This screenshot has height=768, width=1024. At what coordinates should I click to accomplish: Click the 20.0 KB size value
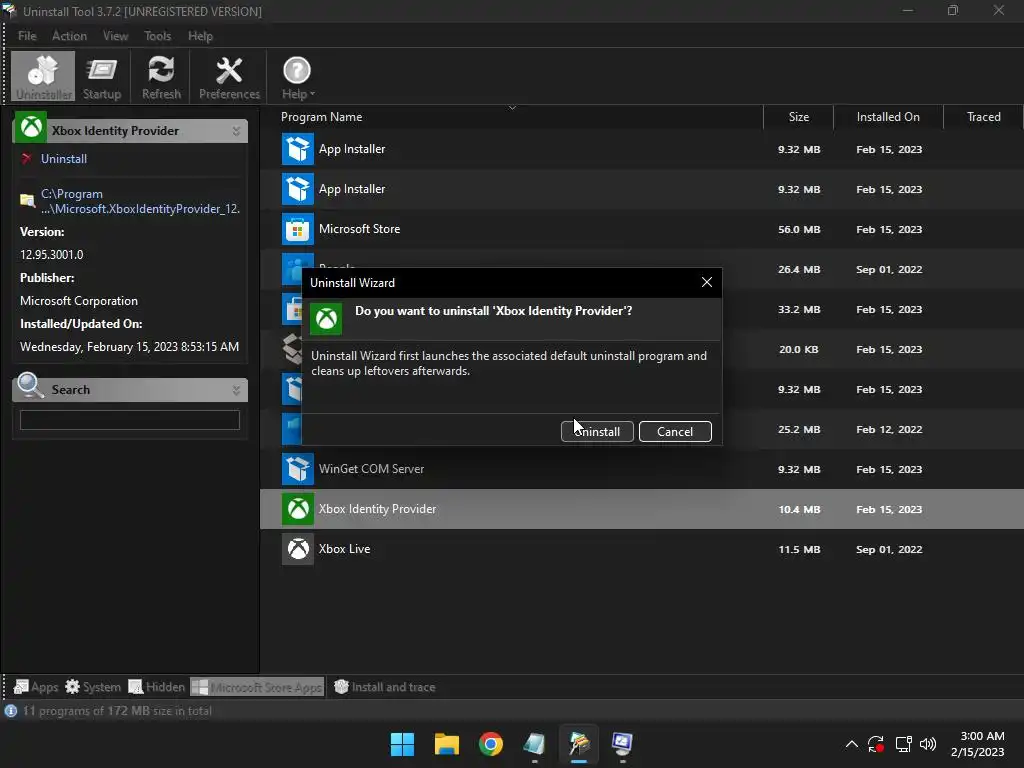(x=799, y=349)
